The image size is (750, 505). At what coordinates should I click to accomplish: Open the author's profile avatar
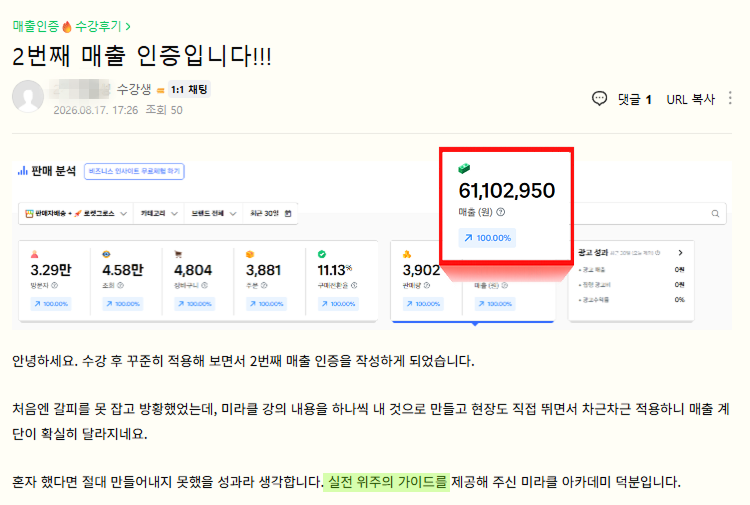pyautogui.click(x=28, y=96)
